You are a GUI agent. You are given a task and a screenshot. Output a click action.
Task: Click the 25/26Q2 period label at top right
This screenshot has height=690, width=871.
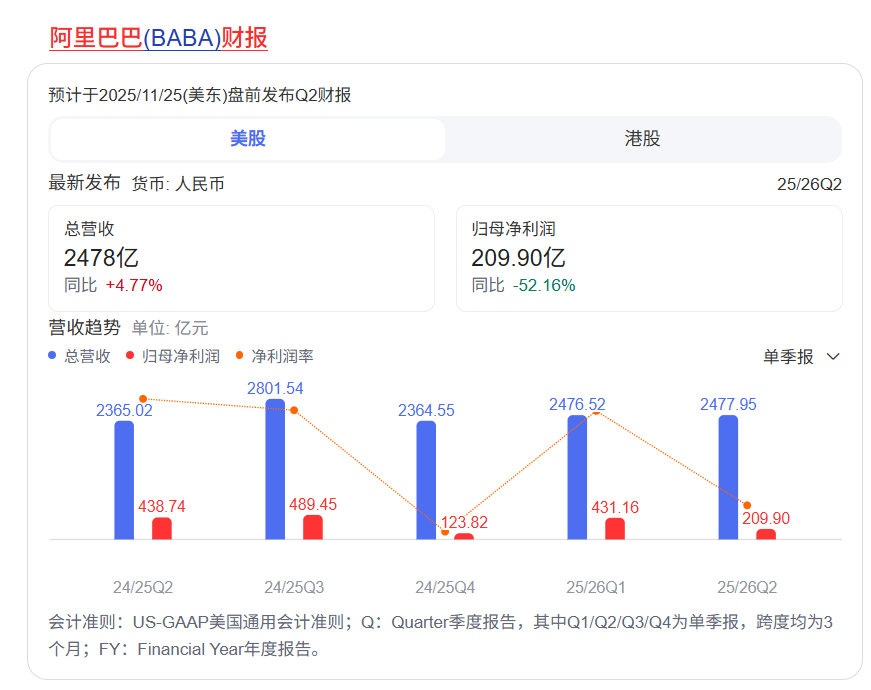click(x=809, y=184)
